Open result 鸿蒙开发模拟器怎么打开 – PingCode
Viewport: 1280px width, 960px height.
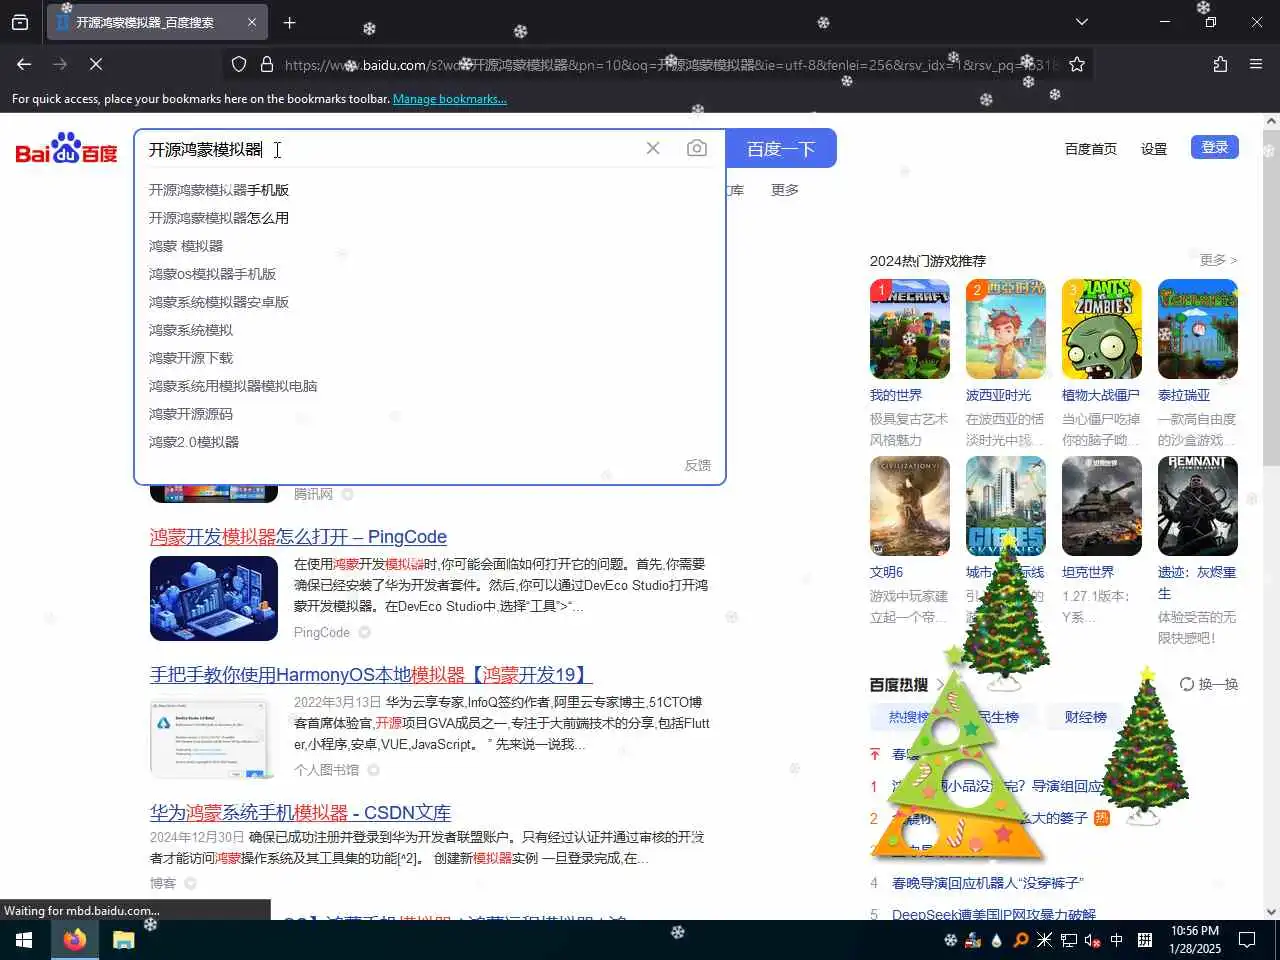298,537
